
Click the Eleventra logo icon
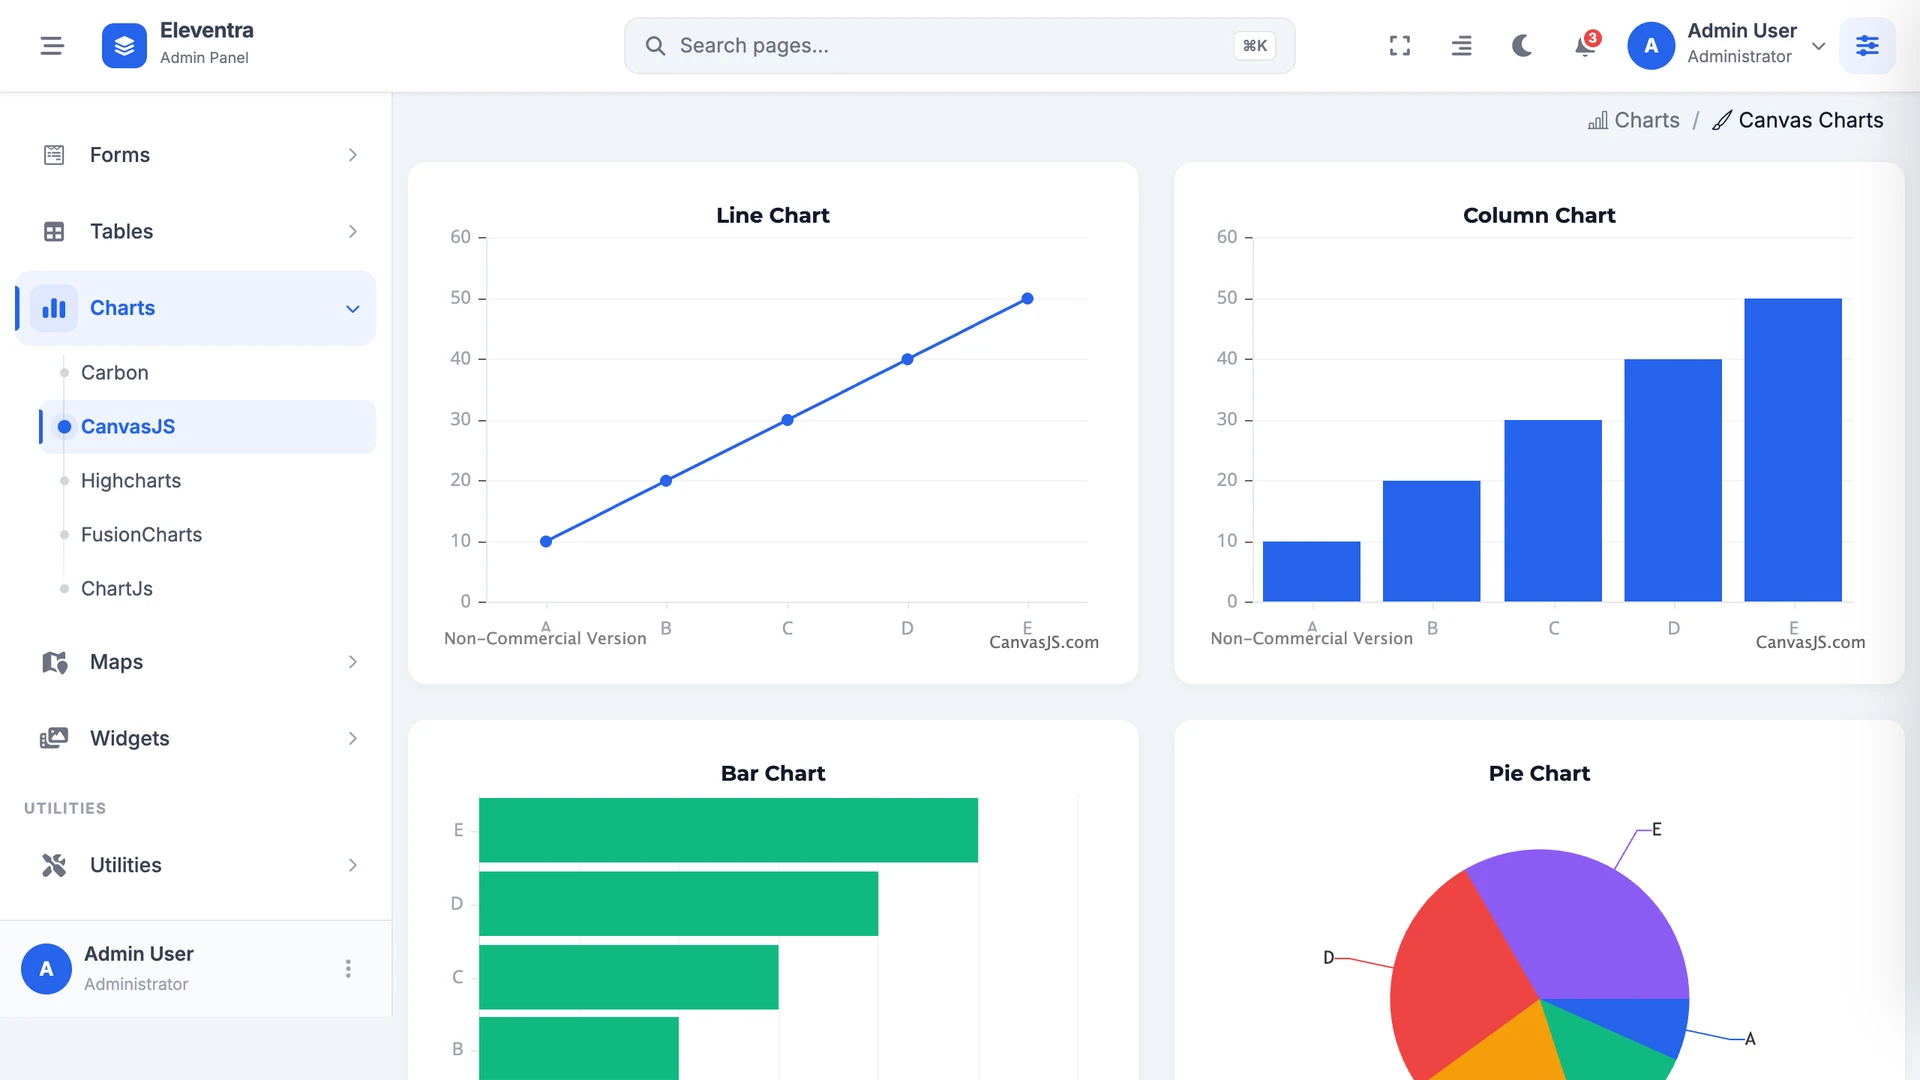(124, 46)
